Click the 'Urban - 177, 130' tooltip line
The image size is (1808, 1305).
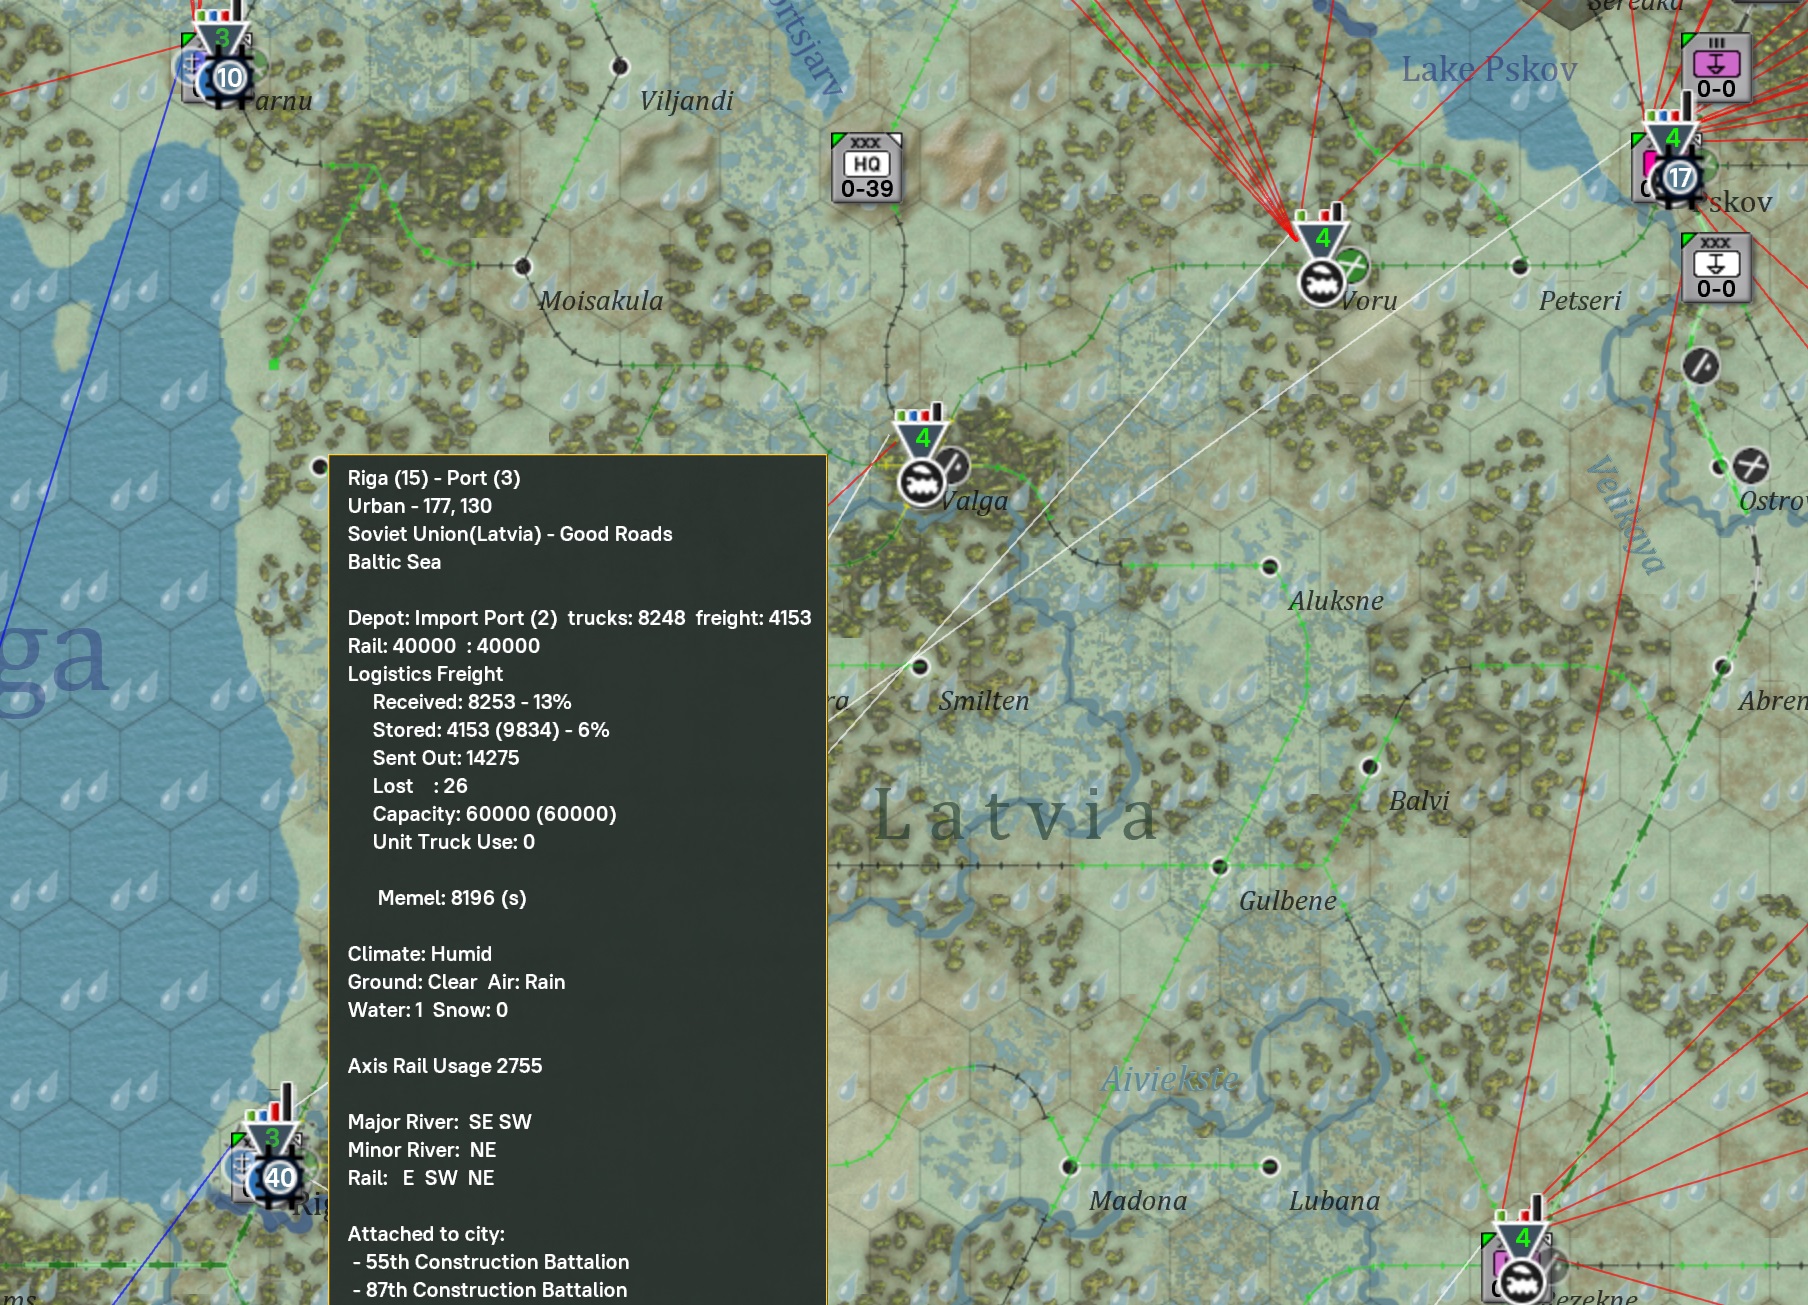[420, 506]
